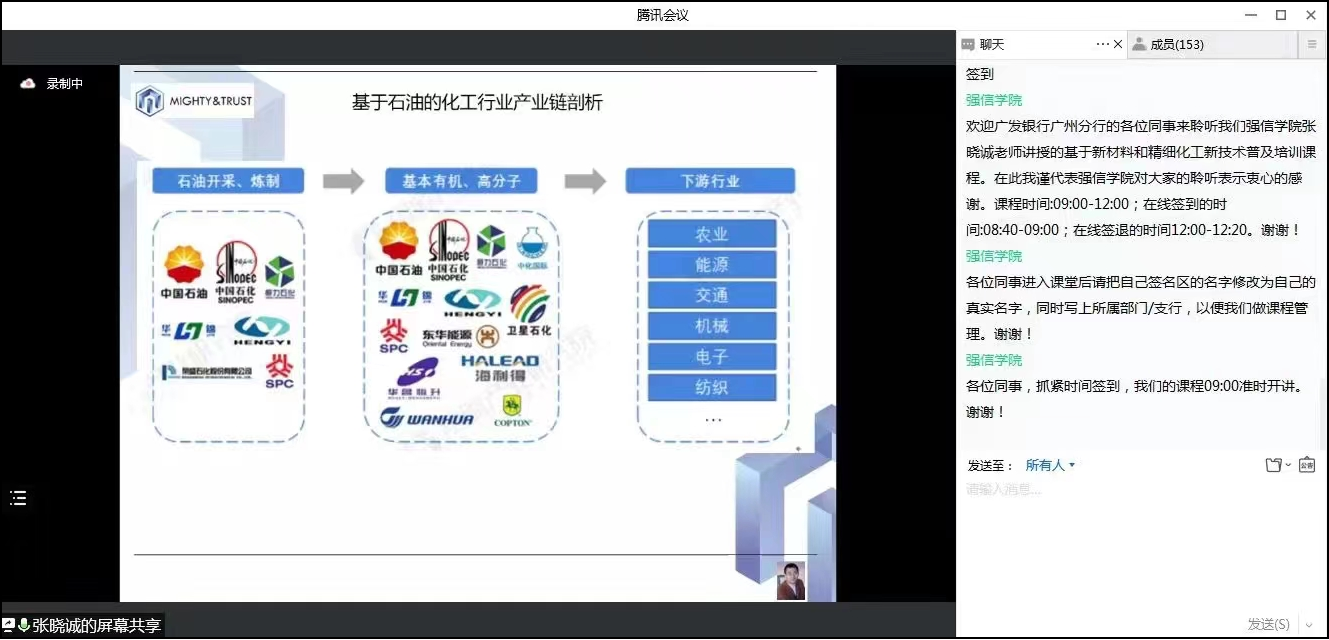This screenshot has height=640, width=1329.
Task: Click the SINOPEC logo in the middle column
Action: [448, 250]
